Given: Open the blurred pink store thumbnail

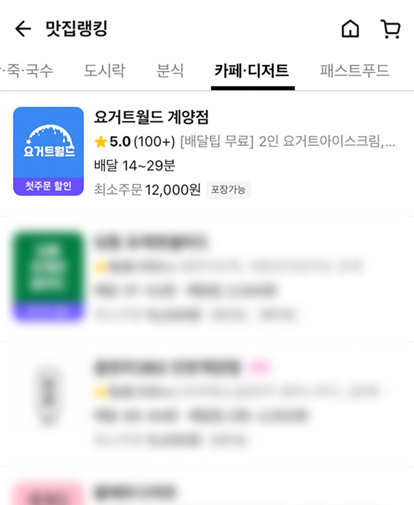Looking at the screenshot, I should [48, 493].
